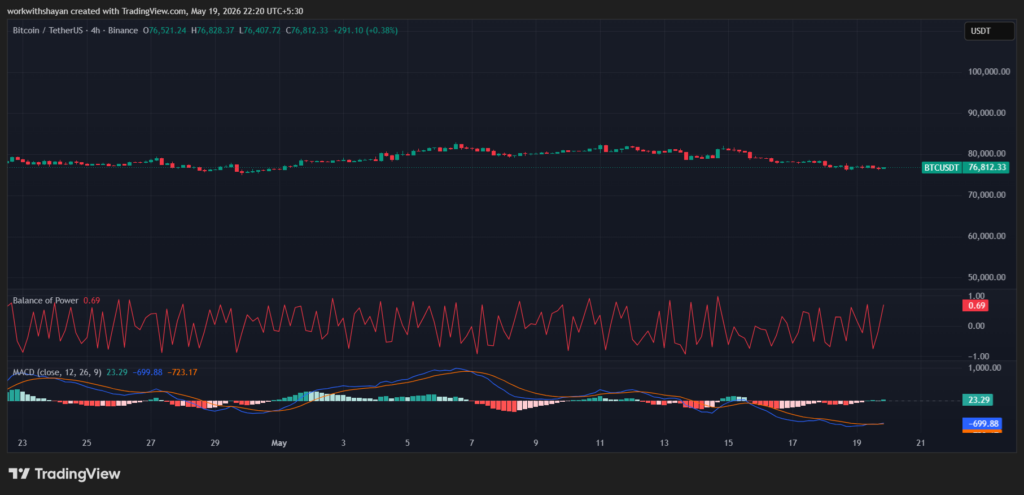Click the workwithshayan created with TradingView.com header
The image size is (1024, 495).
click(x=155, y=11)
